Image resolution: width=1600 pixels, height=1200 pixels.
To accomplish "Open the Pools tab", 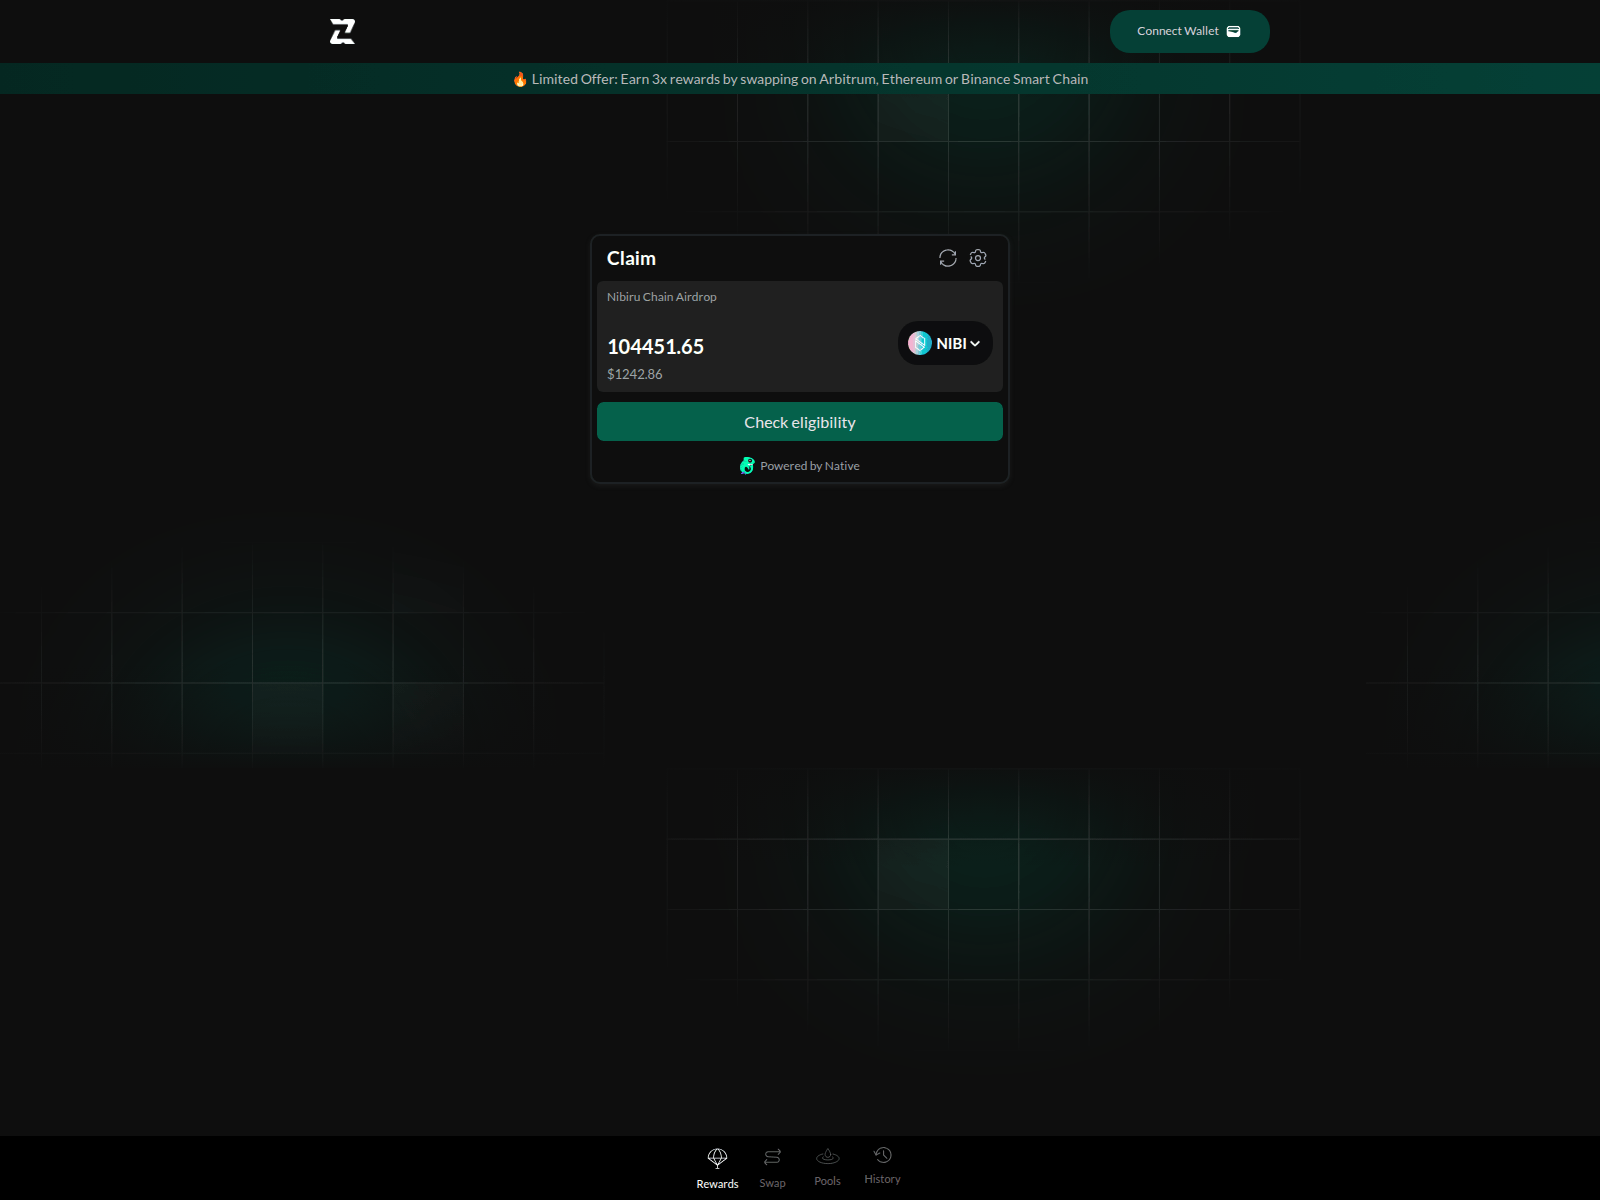I will (x=827, y=1167).
